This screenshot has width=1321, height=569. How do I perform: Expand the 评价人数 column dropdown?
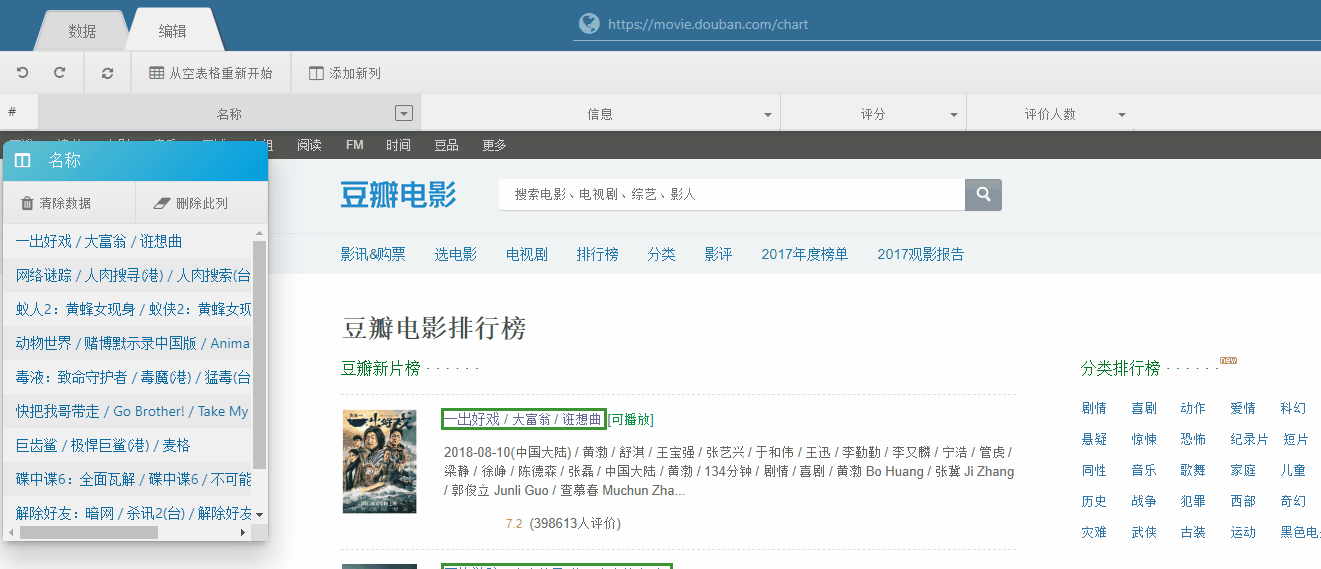pos(1122,115)
